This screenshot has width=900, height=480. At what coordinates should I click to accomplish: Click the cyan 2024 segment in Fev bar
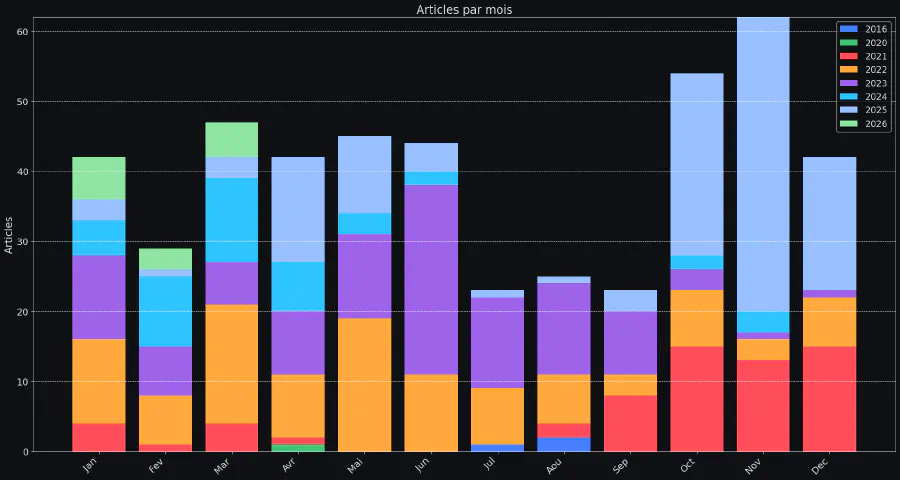[x=165, y=311]
